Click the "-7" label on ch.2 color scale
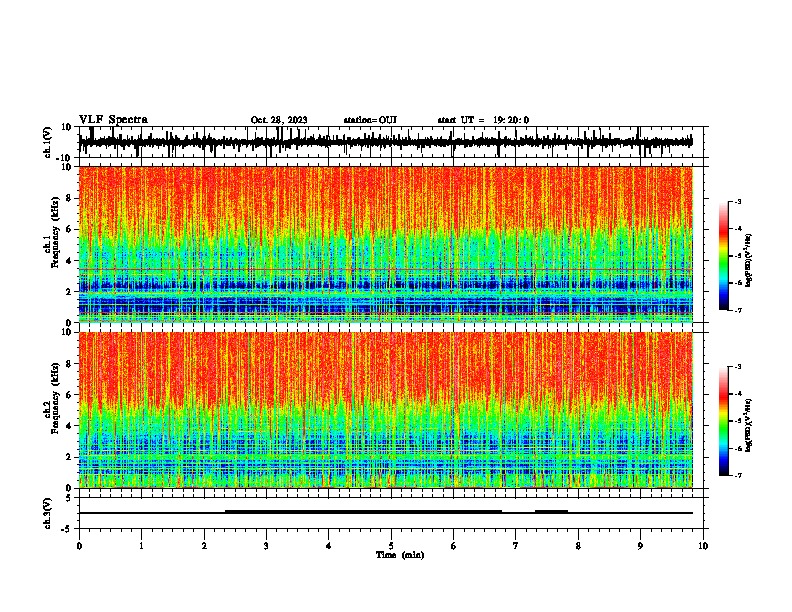 pyautogui.click(x=737, y=476)
